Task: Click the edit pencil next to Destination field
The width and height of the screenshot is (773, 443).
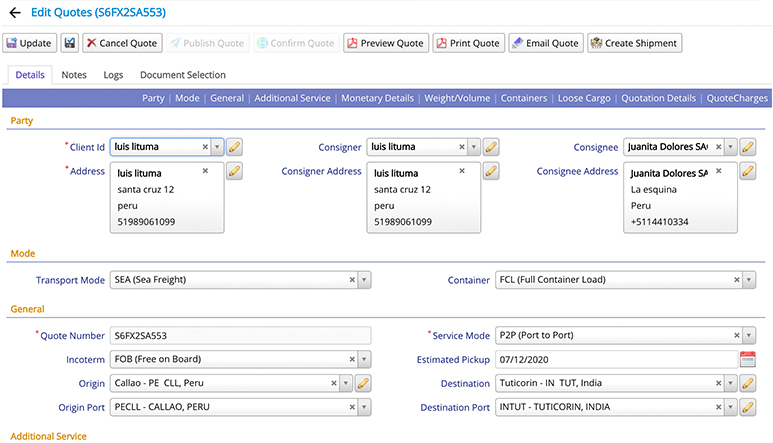Action: [747, 383]
